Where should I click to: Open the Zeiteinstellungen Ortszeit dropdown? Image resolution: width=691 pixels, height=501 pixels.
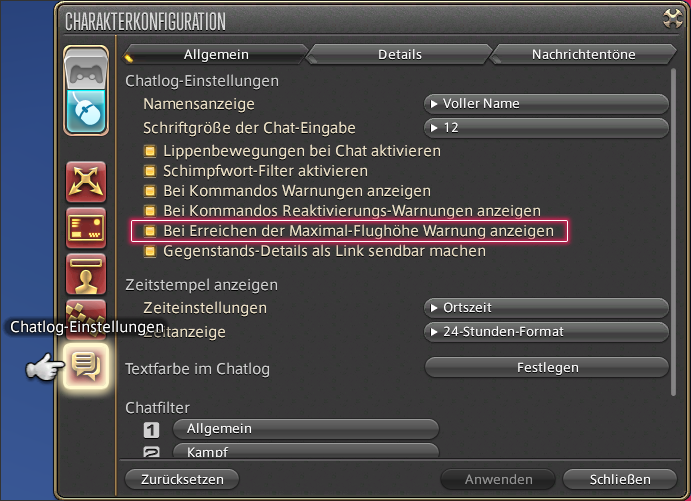pos(546,308)
